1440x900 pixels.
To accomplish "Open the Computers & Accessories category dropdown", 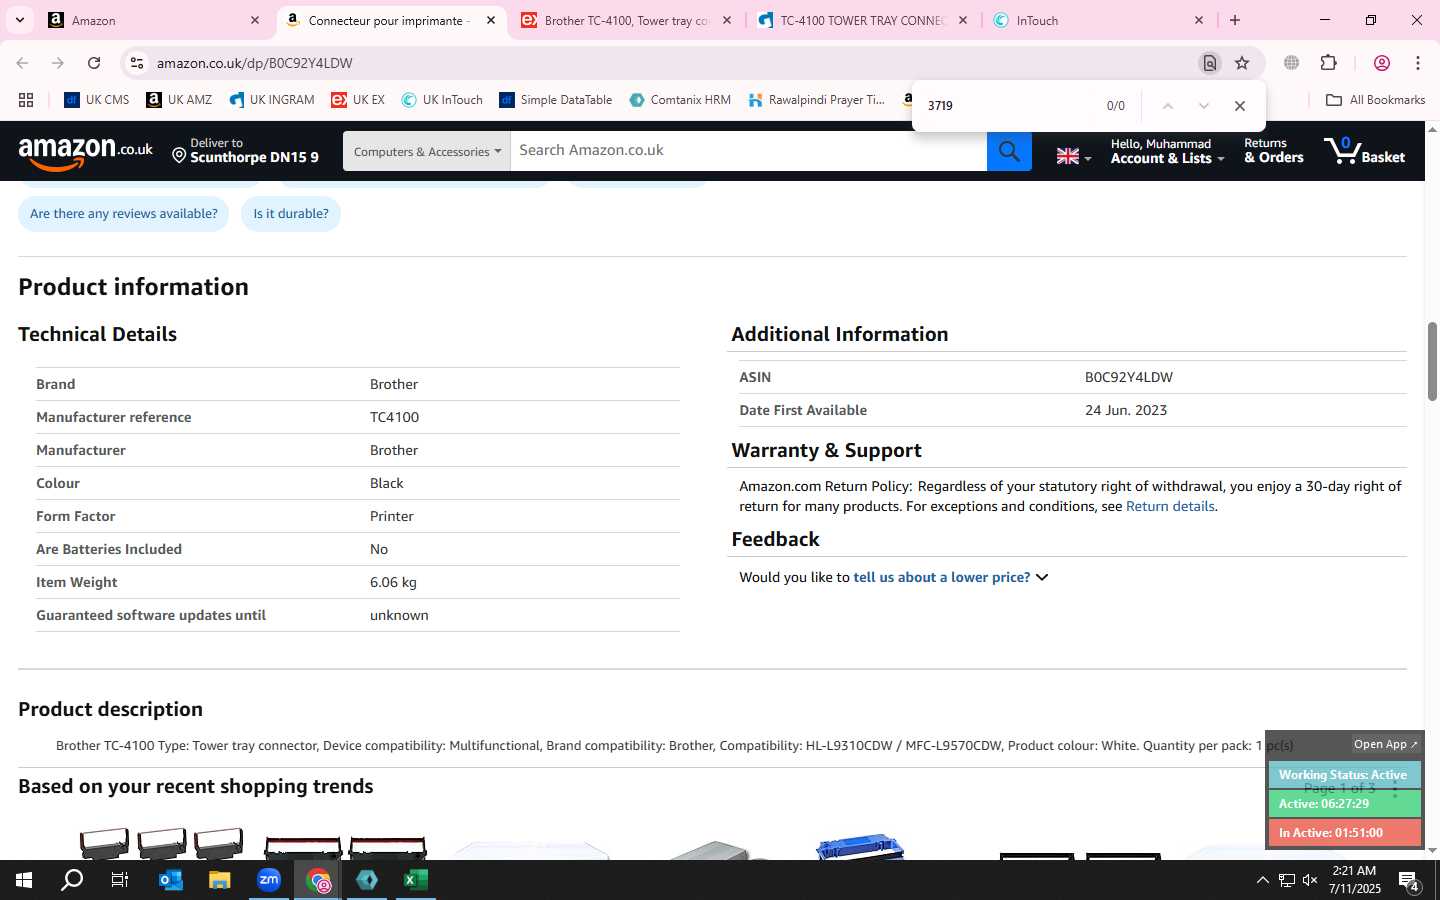I will point(427,151).
